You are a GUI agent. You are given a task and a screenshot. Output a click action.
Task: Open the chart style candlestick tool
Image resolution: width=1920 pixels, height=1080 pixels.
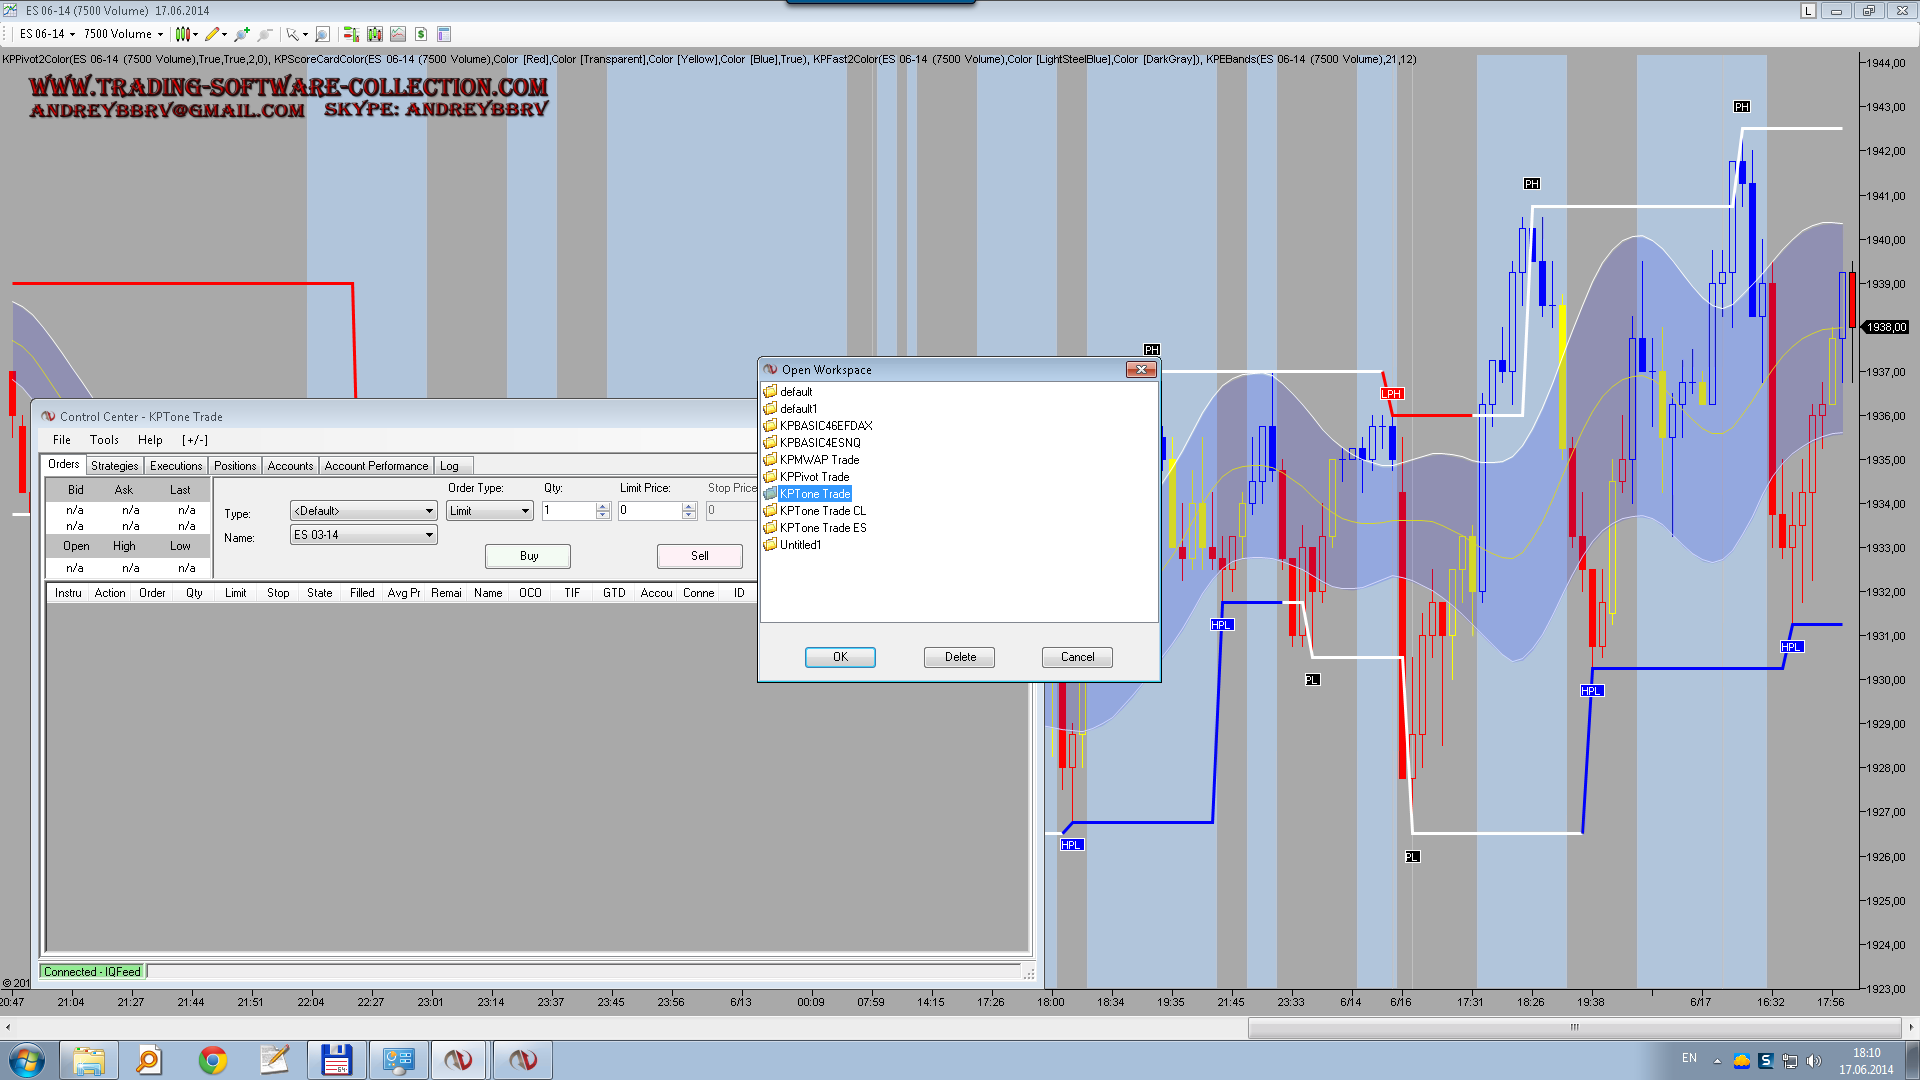(182, 34)
